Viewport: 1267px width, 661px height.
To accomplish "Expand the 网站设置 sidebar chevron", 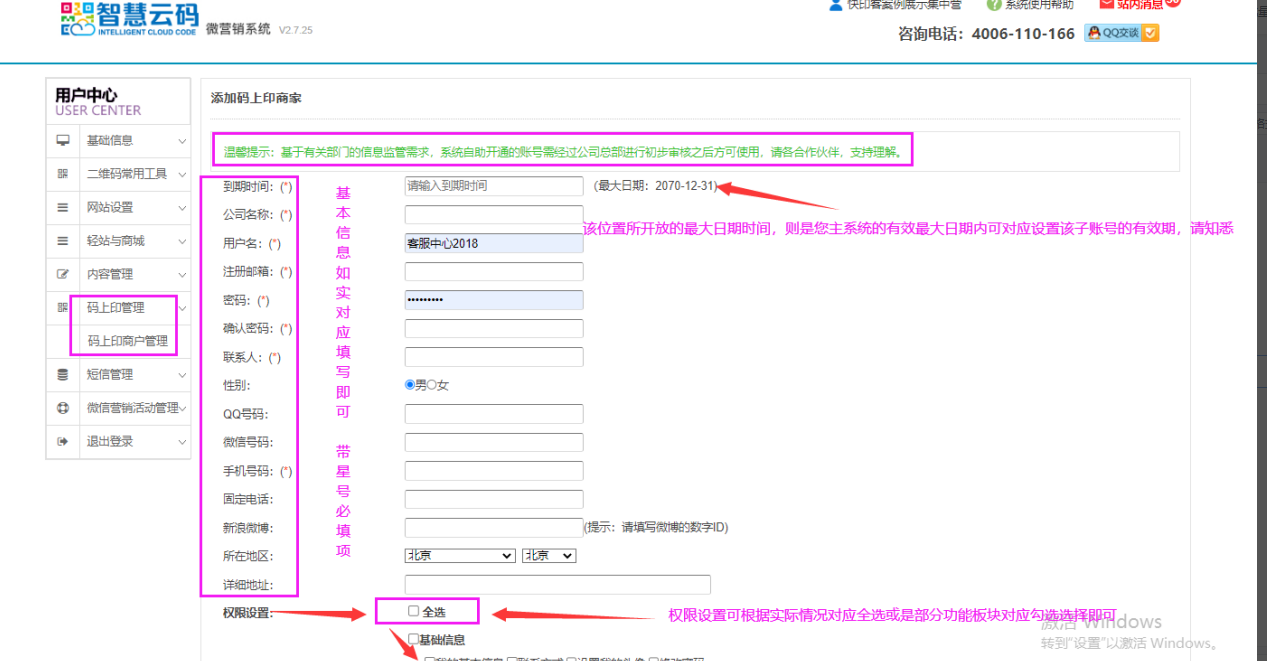I will point(182,208).
